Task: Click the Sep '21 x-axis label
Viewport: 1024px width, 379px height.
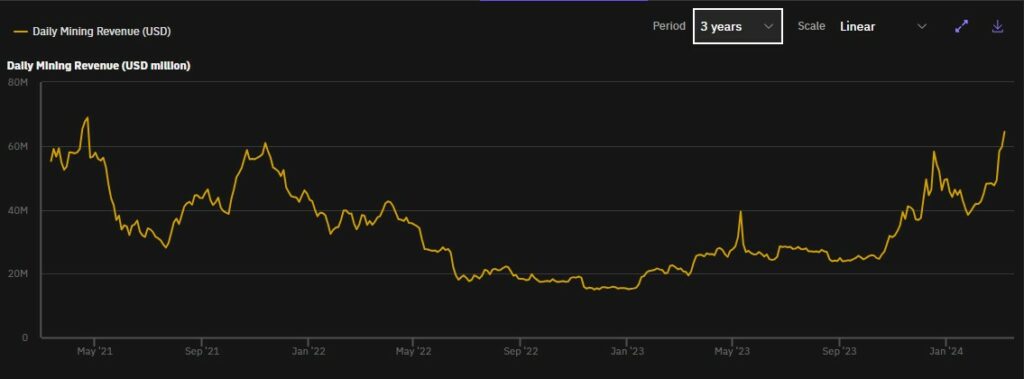Action: pyautogui.click(x=201, y=352)
